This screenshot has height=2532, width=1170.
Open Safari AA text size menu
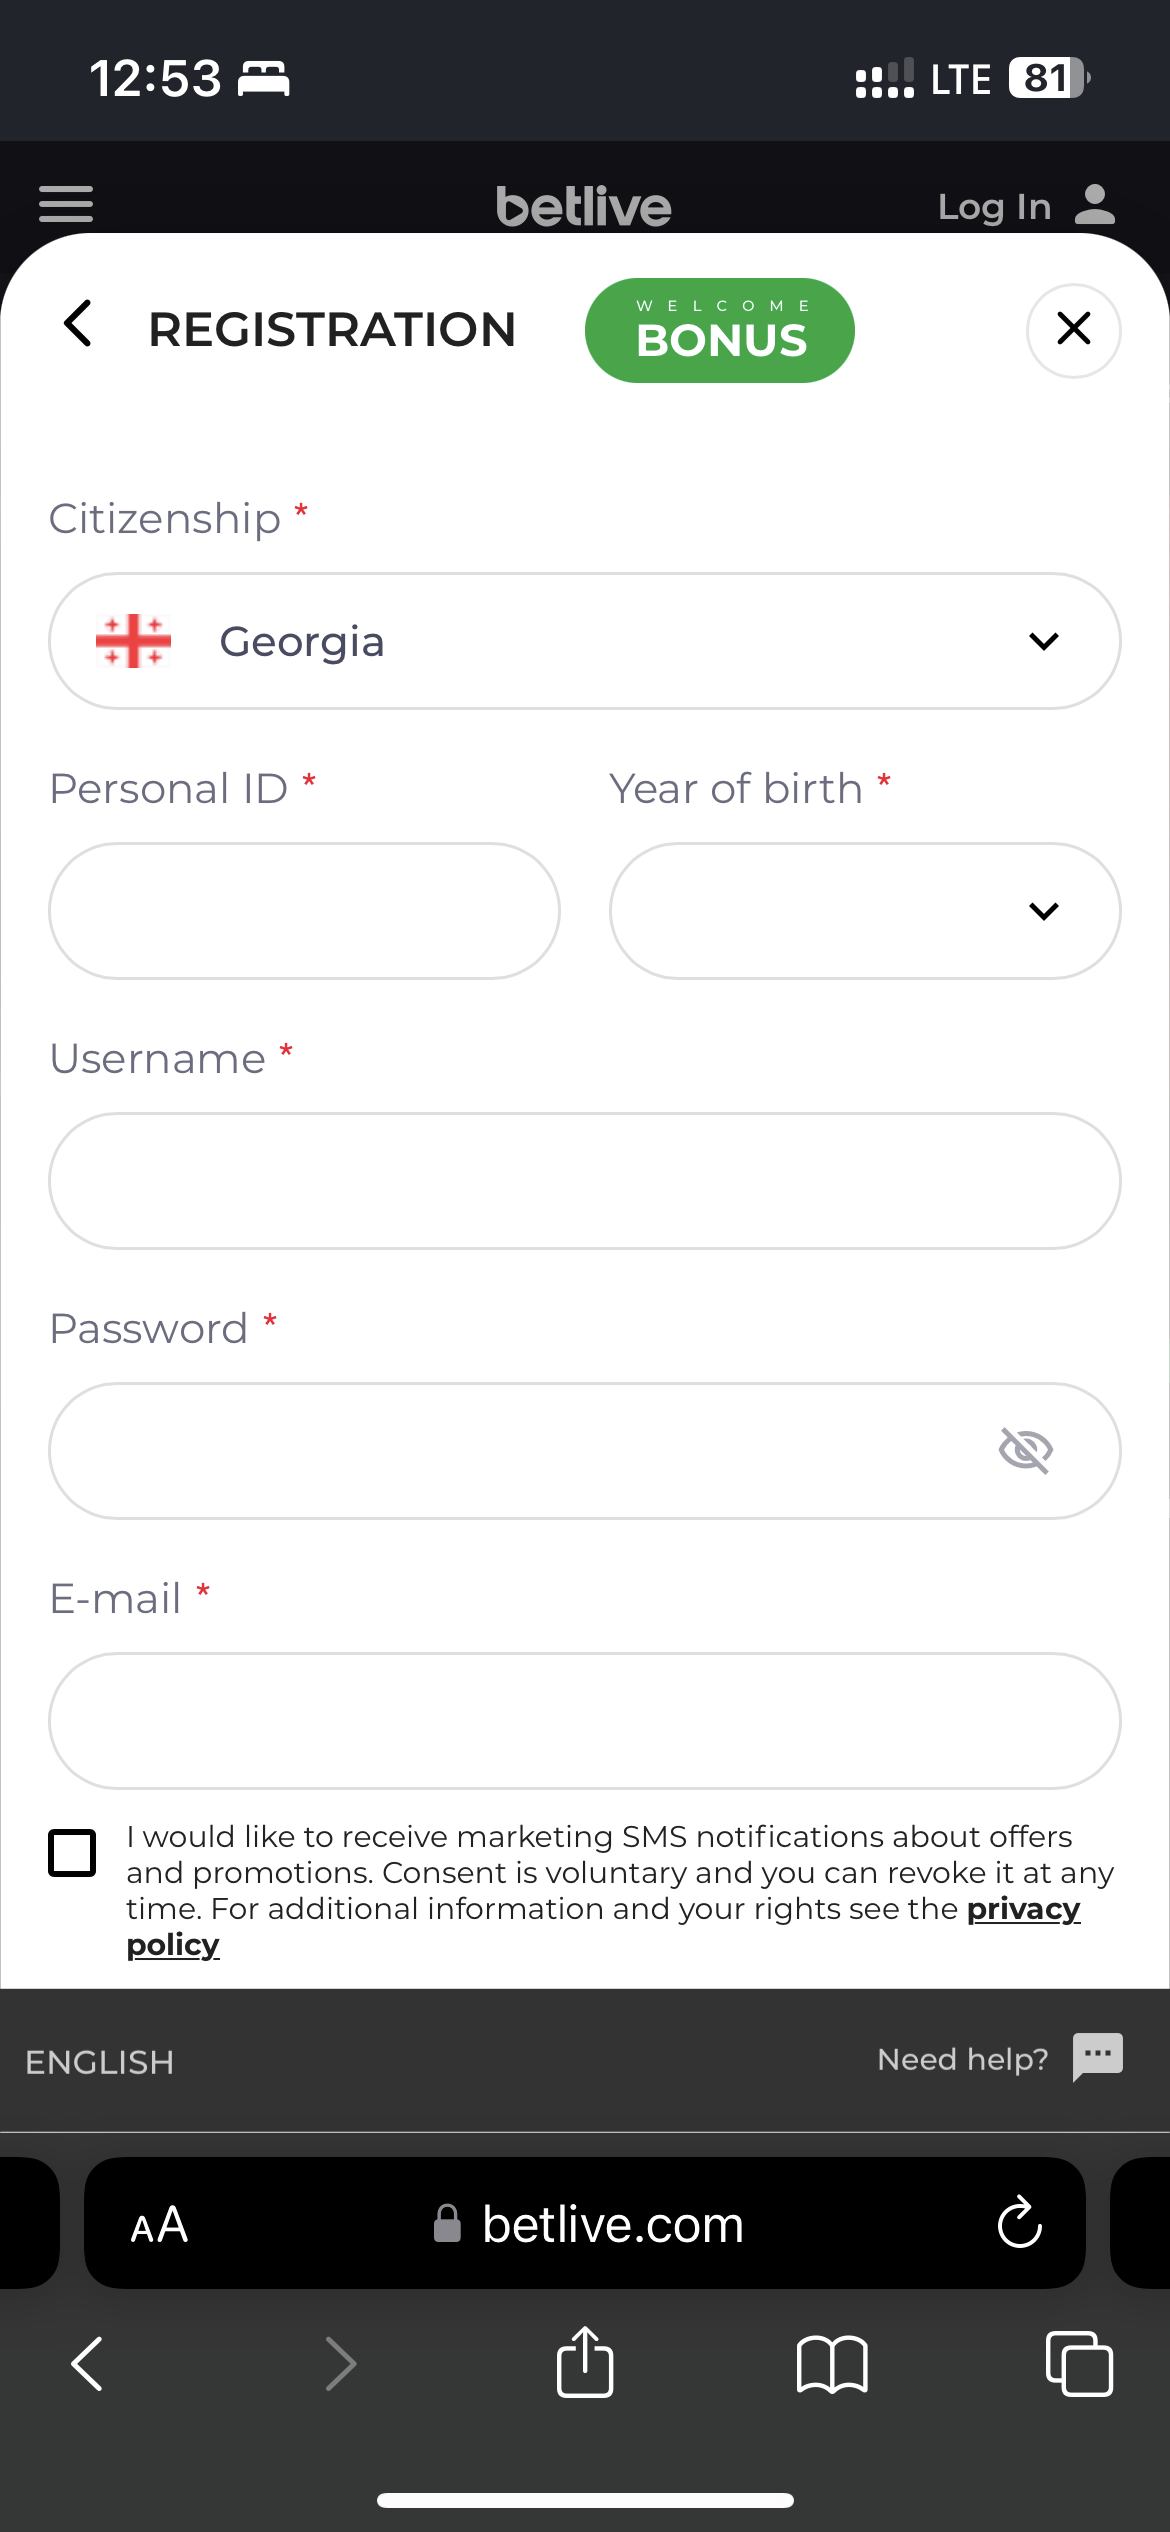(x=159, y=2224)
